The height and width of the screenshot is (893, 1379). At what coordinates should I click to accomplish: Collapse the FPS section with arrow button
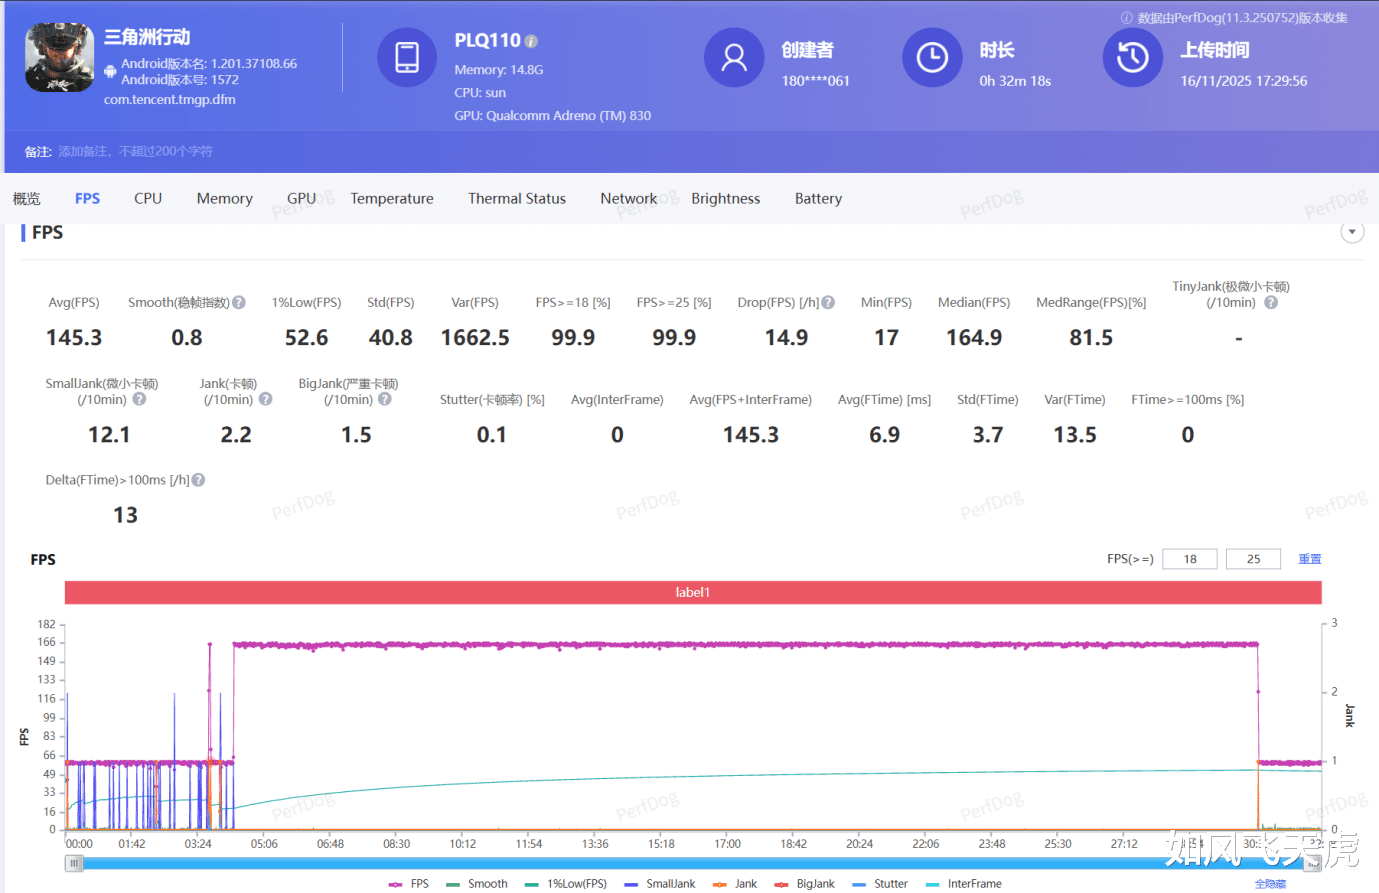pos(1352,233)
